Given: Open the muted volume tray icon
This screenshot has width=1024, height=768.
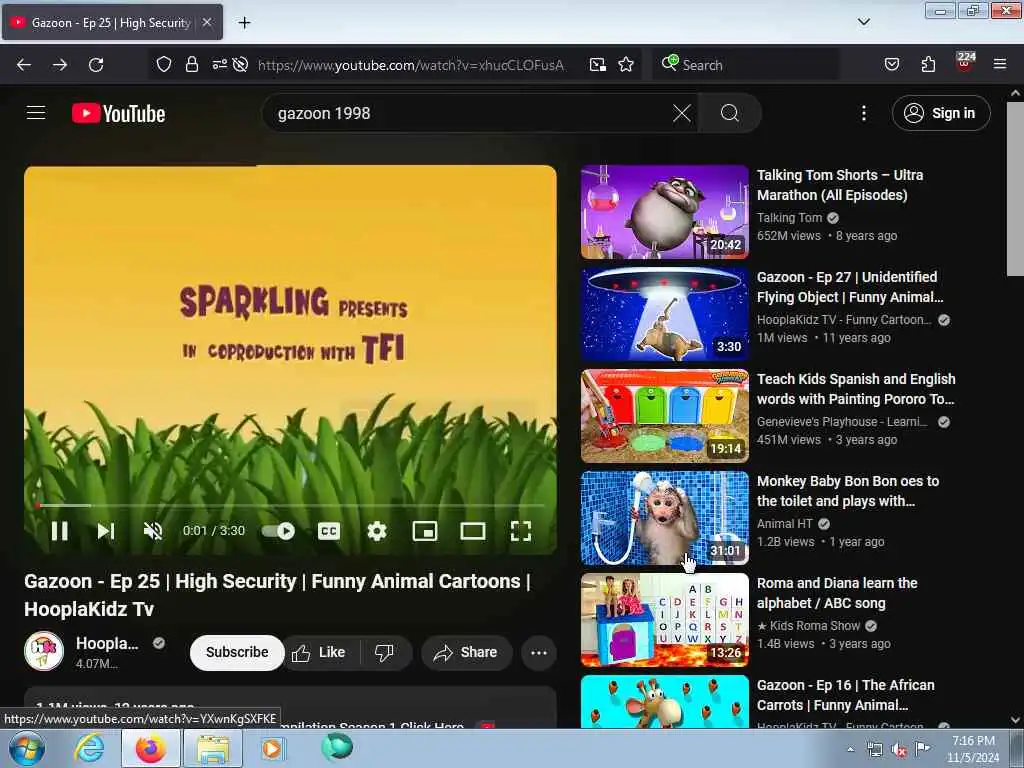Looking at the screenshot, I should (x=899, y=750).
